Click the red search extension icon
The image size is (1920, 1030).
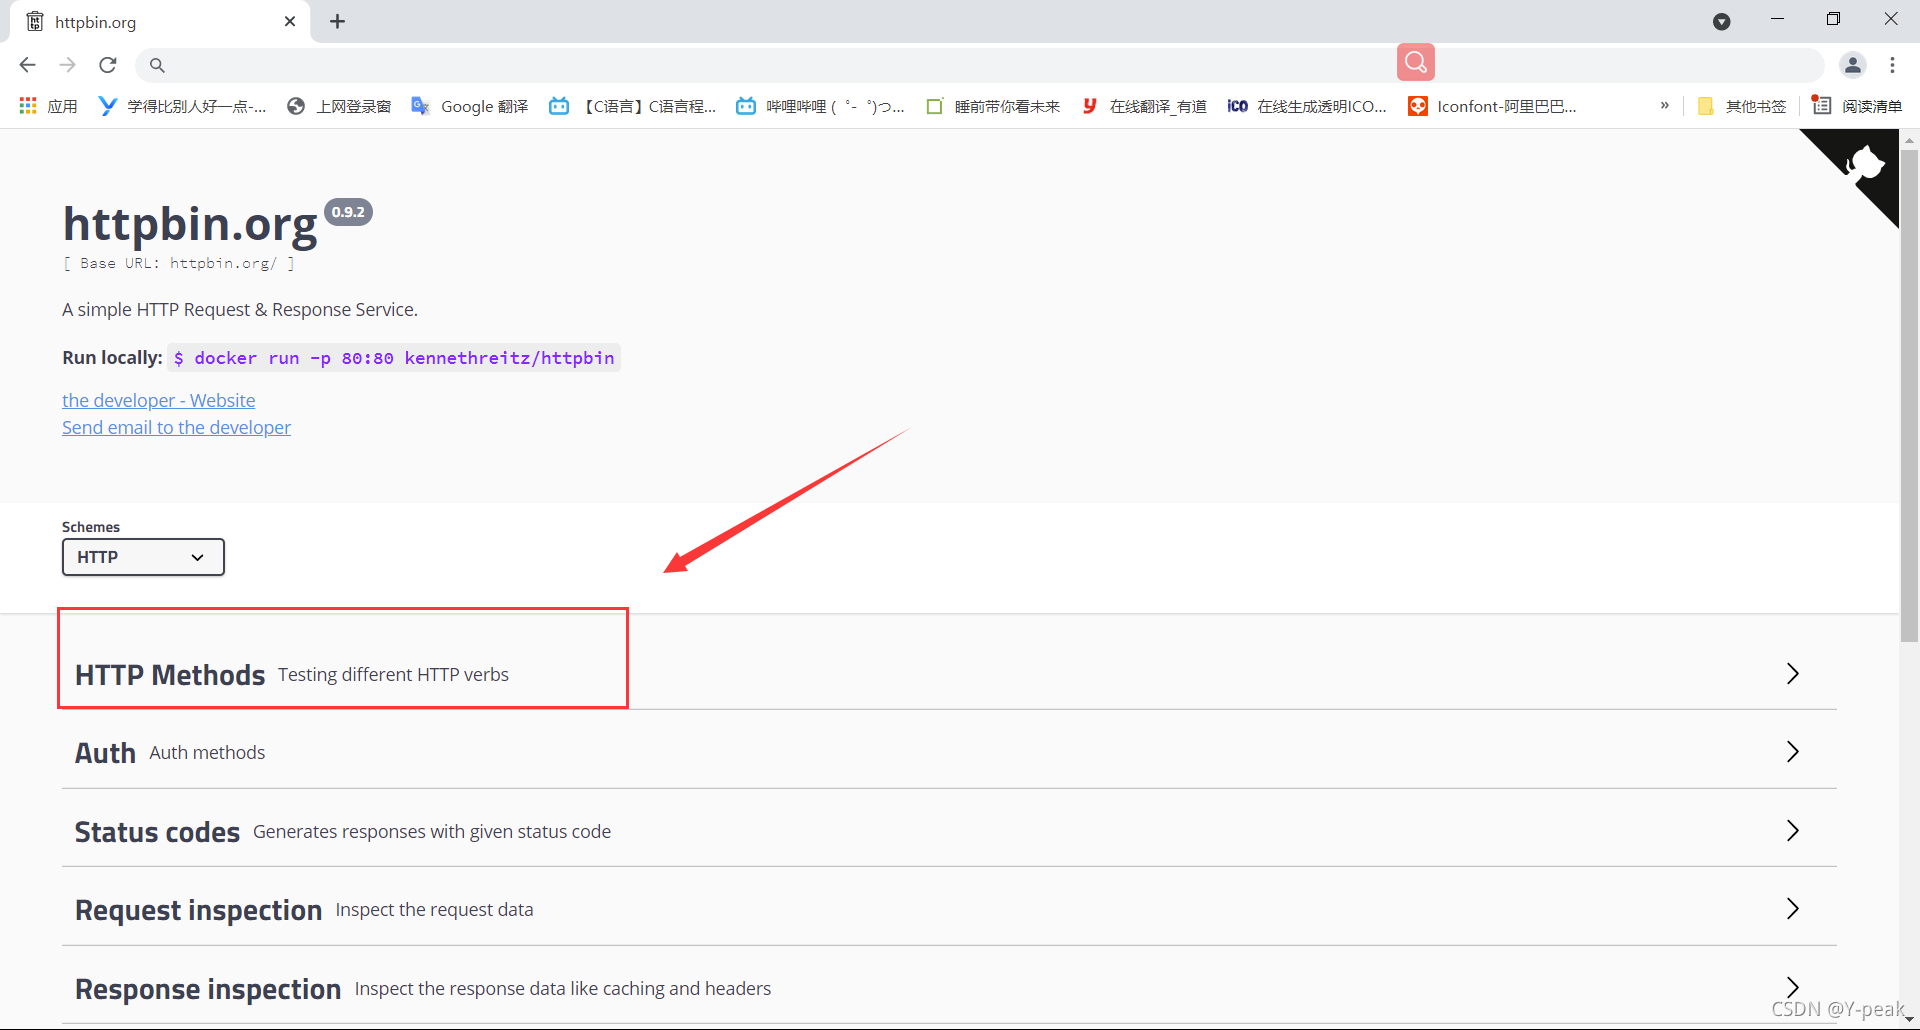pyautogui.click(x=1415, y=63)
